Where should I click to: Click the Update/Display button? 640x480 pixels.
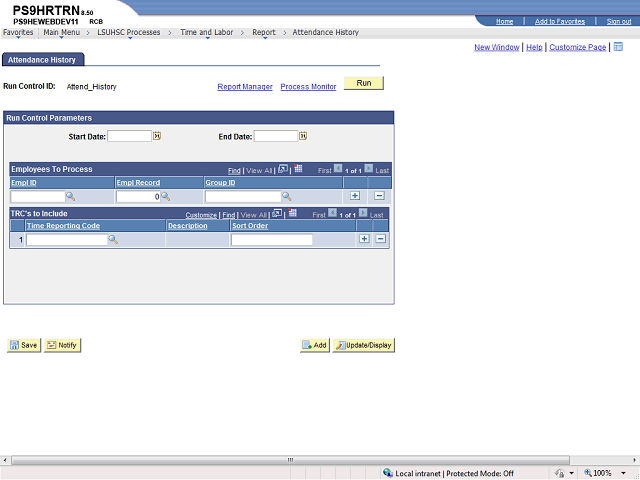[x=364, y=345]
